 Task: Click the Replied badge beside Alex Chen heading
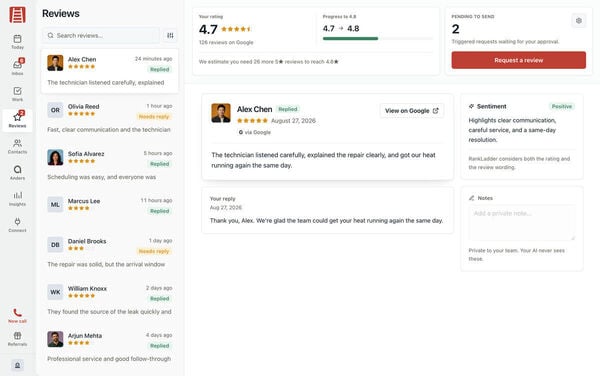click(x=288, y=109)
